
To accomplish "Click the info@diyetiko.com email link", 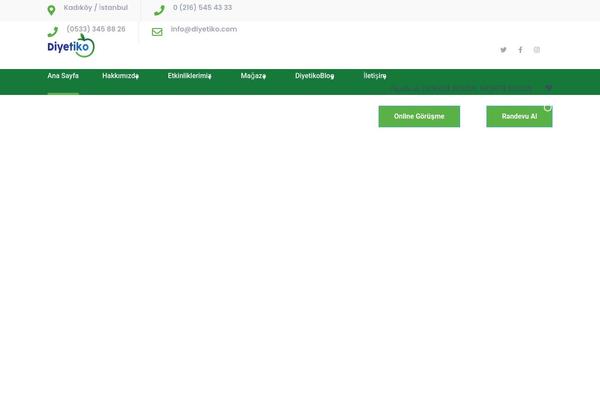I will (x=204, y=29).
